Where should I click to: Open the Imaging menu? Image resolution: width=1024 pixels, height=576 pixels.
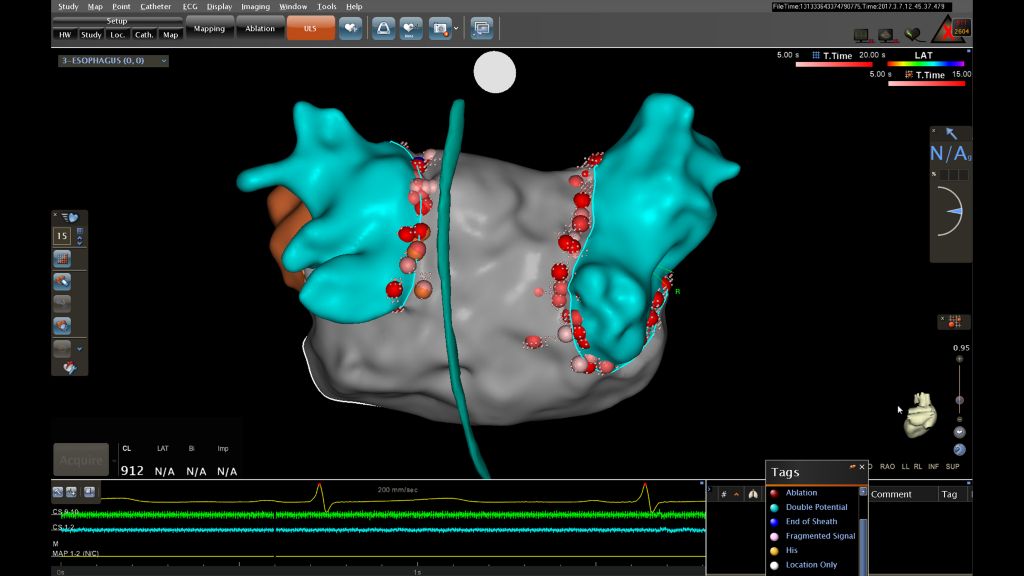(x=255, y=7)
